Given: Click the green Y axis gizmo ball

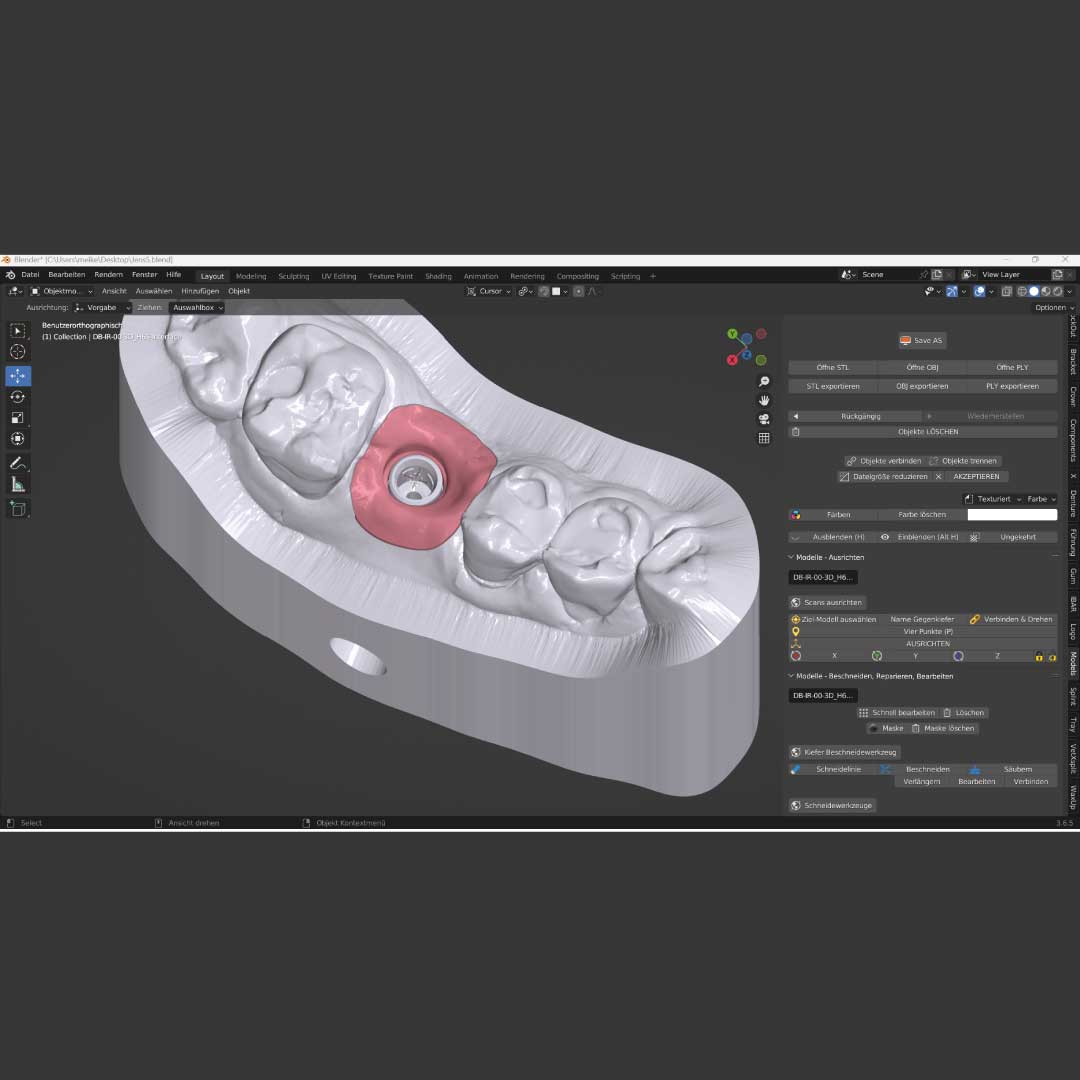Looking at the screenshot, I should point(733,334).
